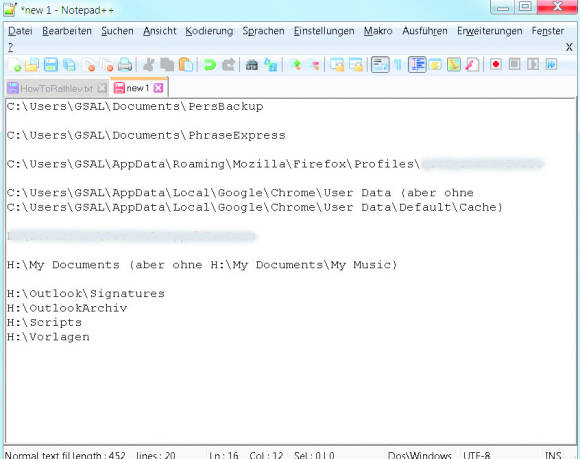Click the Play recorded macro icon
Viewport: 580px width, 459px height.
tap(533, 64)
